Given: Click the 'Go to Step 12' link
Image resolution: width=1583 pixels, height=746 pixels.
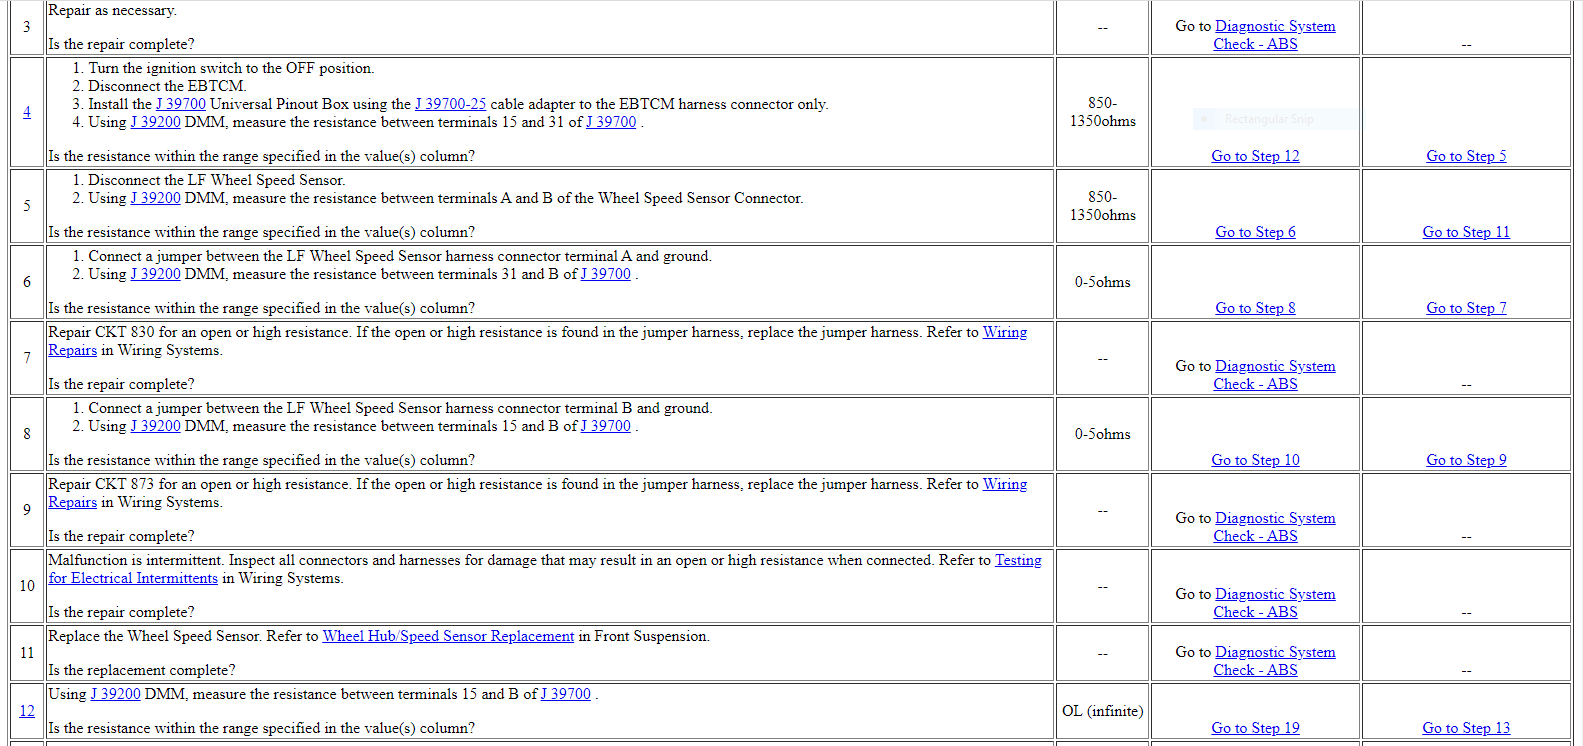Looking at the screenshot, I should coord(1255,156).
